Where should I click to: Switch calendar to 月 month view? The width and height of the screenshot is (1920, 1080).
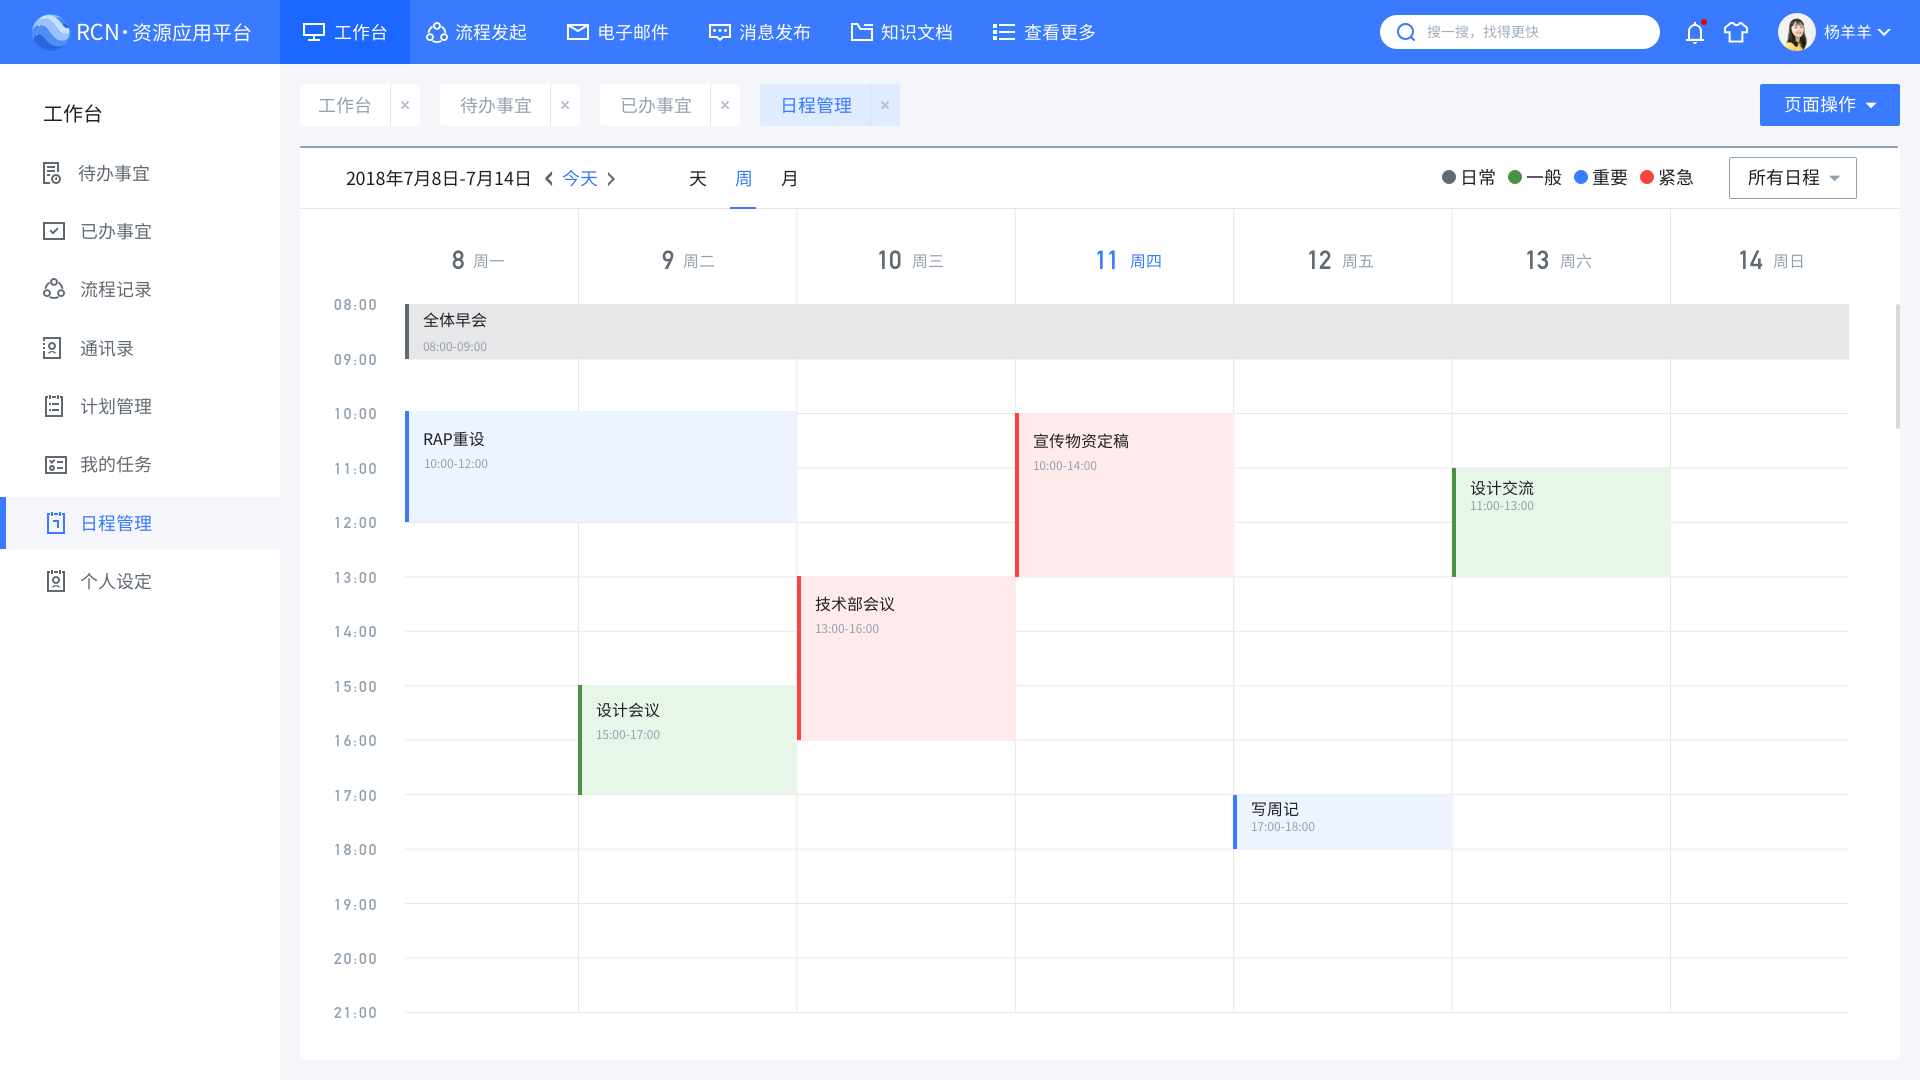[x=789, y=178]
